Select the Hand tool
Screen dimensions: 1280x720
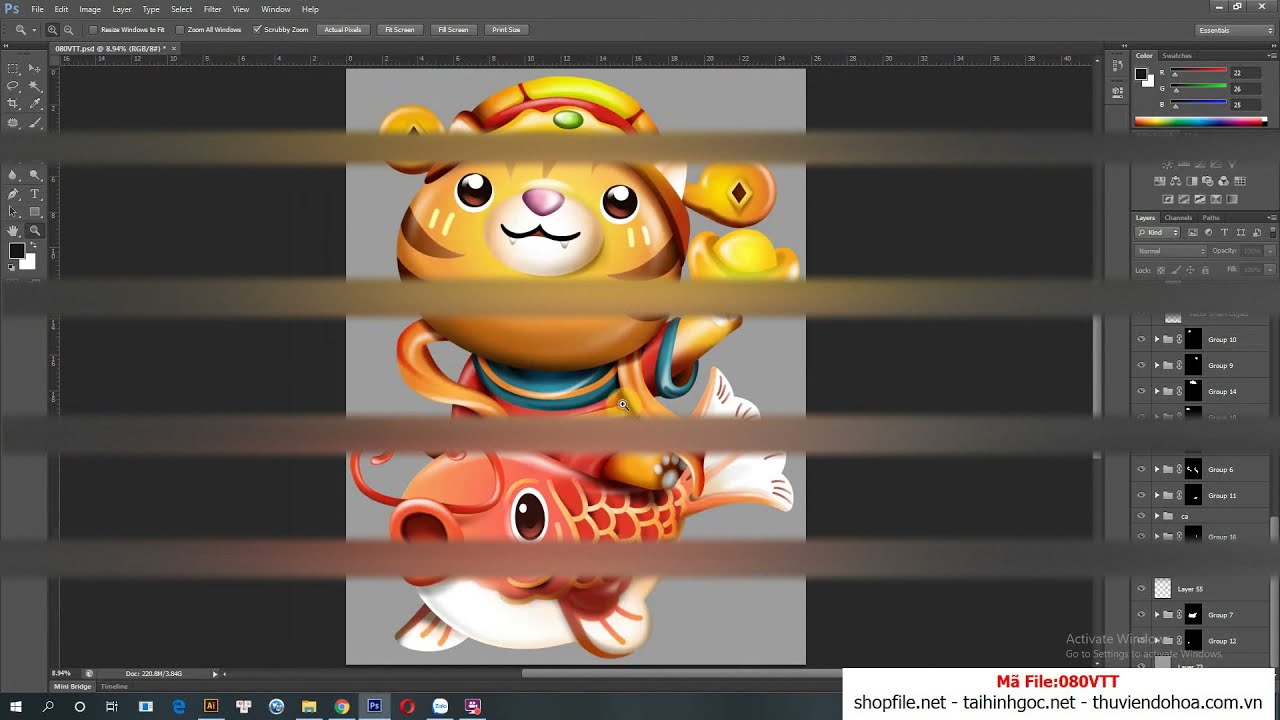(13, 230)
